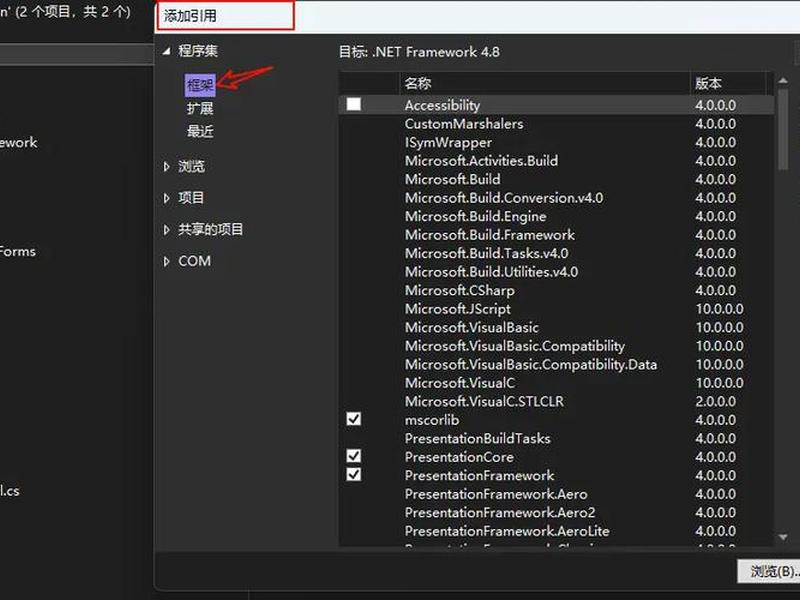This screenshot has width=800, height=600.
Task: Select Microsoft.Build.Utilities.v4.0 row
Action: coord(556,271)
